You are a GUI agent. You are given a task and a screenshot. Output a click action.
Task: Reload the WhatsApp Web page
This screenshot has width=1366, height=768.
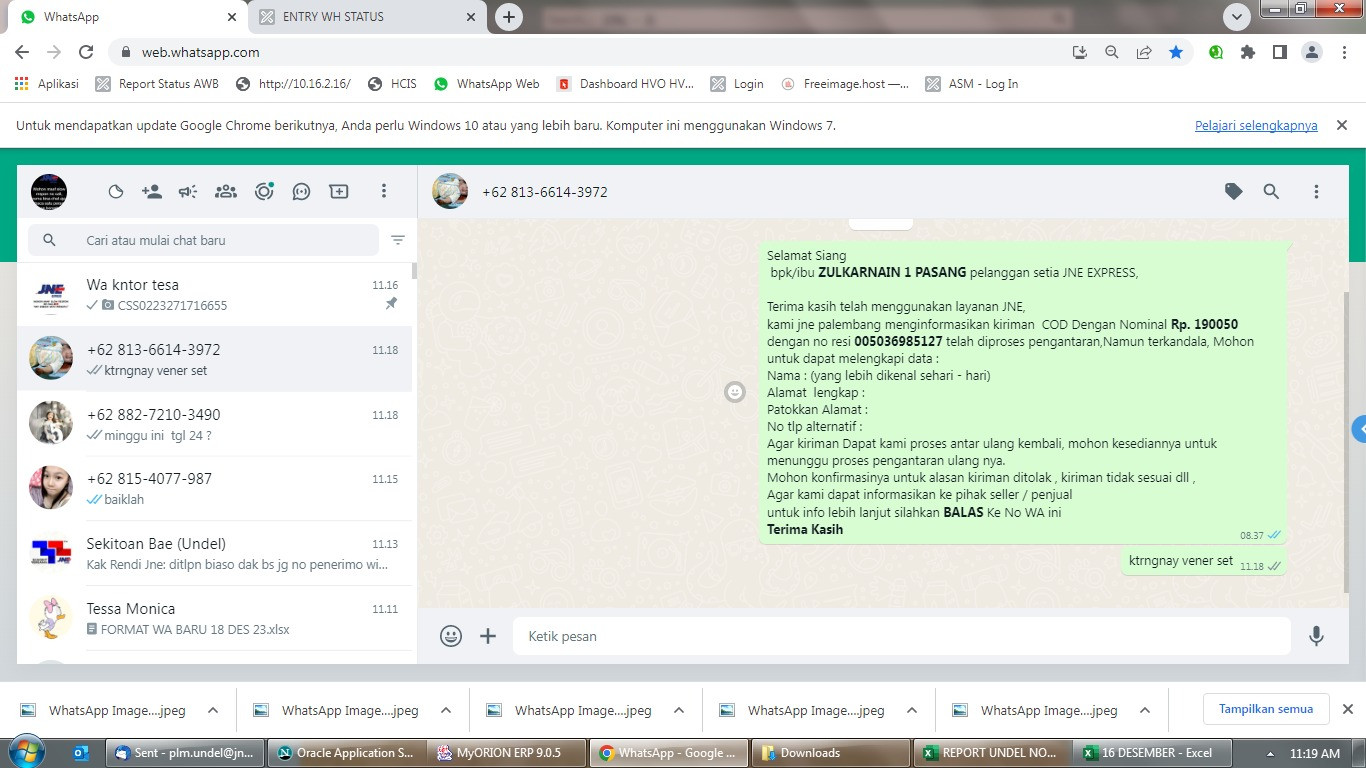[86, 52]
